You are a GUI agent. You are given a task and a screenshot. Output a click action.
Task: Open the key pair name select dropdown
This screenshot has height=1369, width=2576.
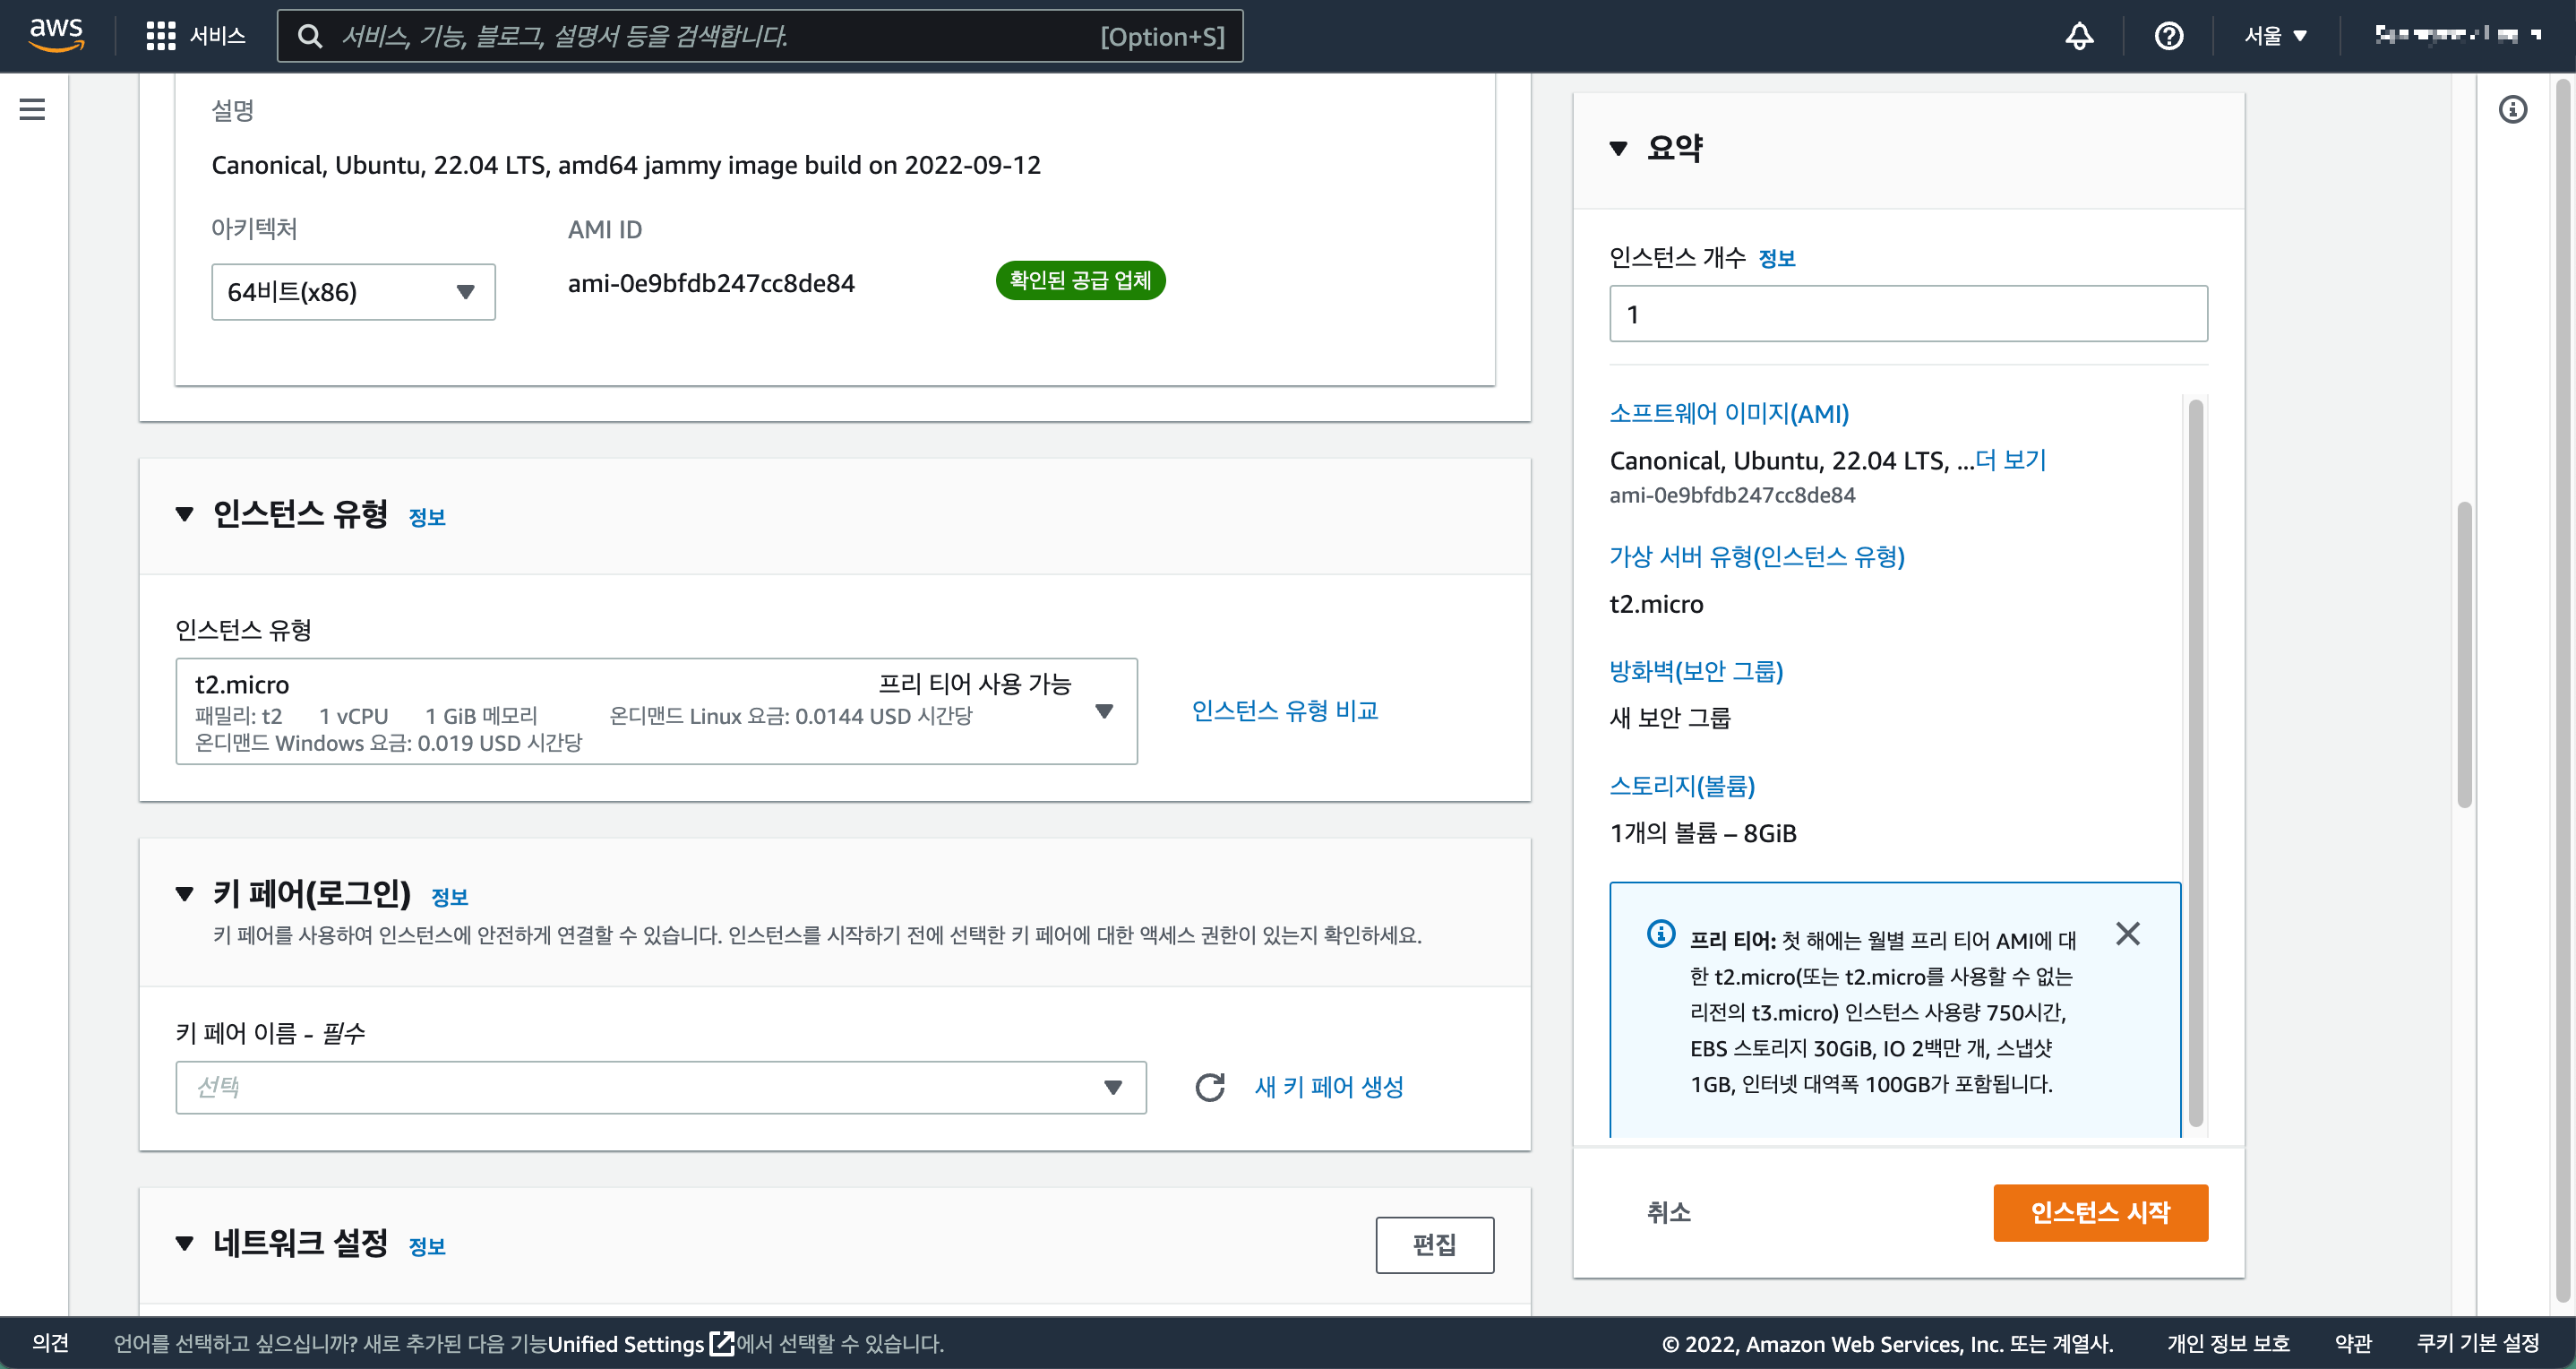coord(660,1087)
